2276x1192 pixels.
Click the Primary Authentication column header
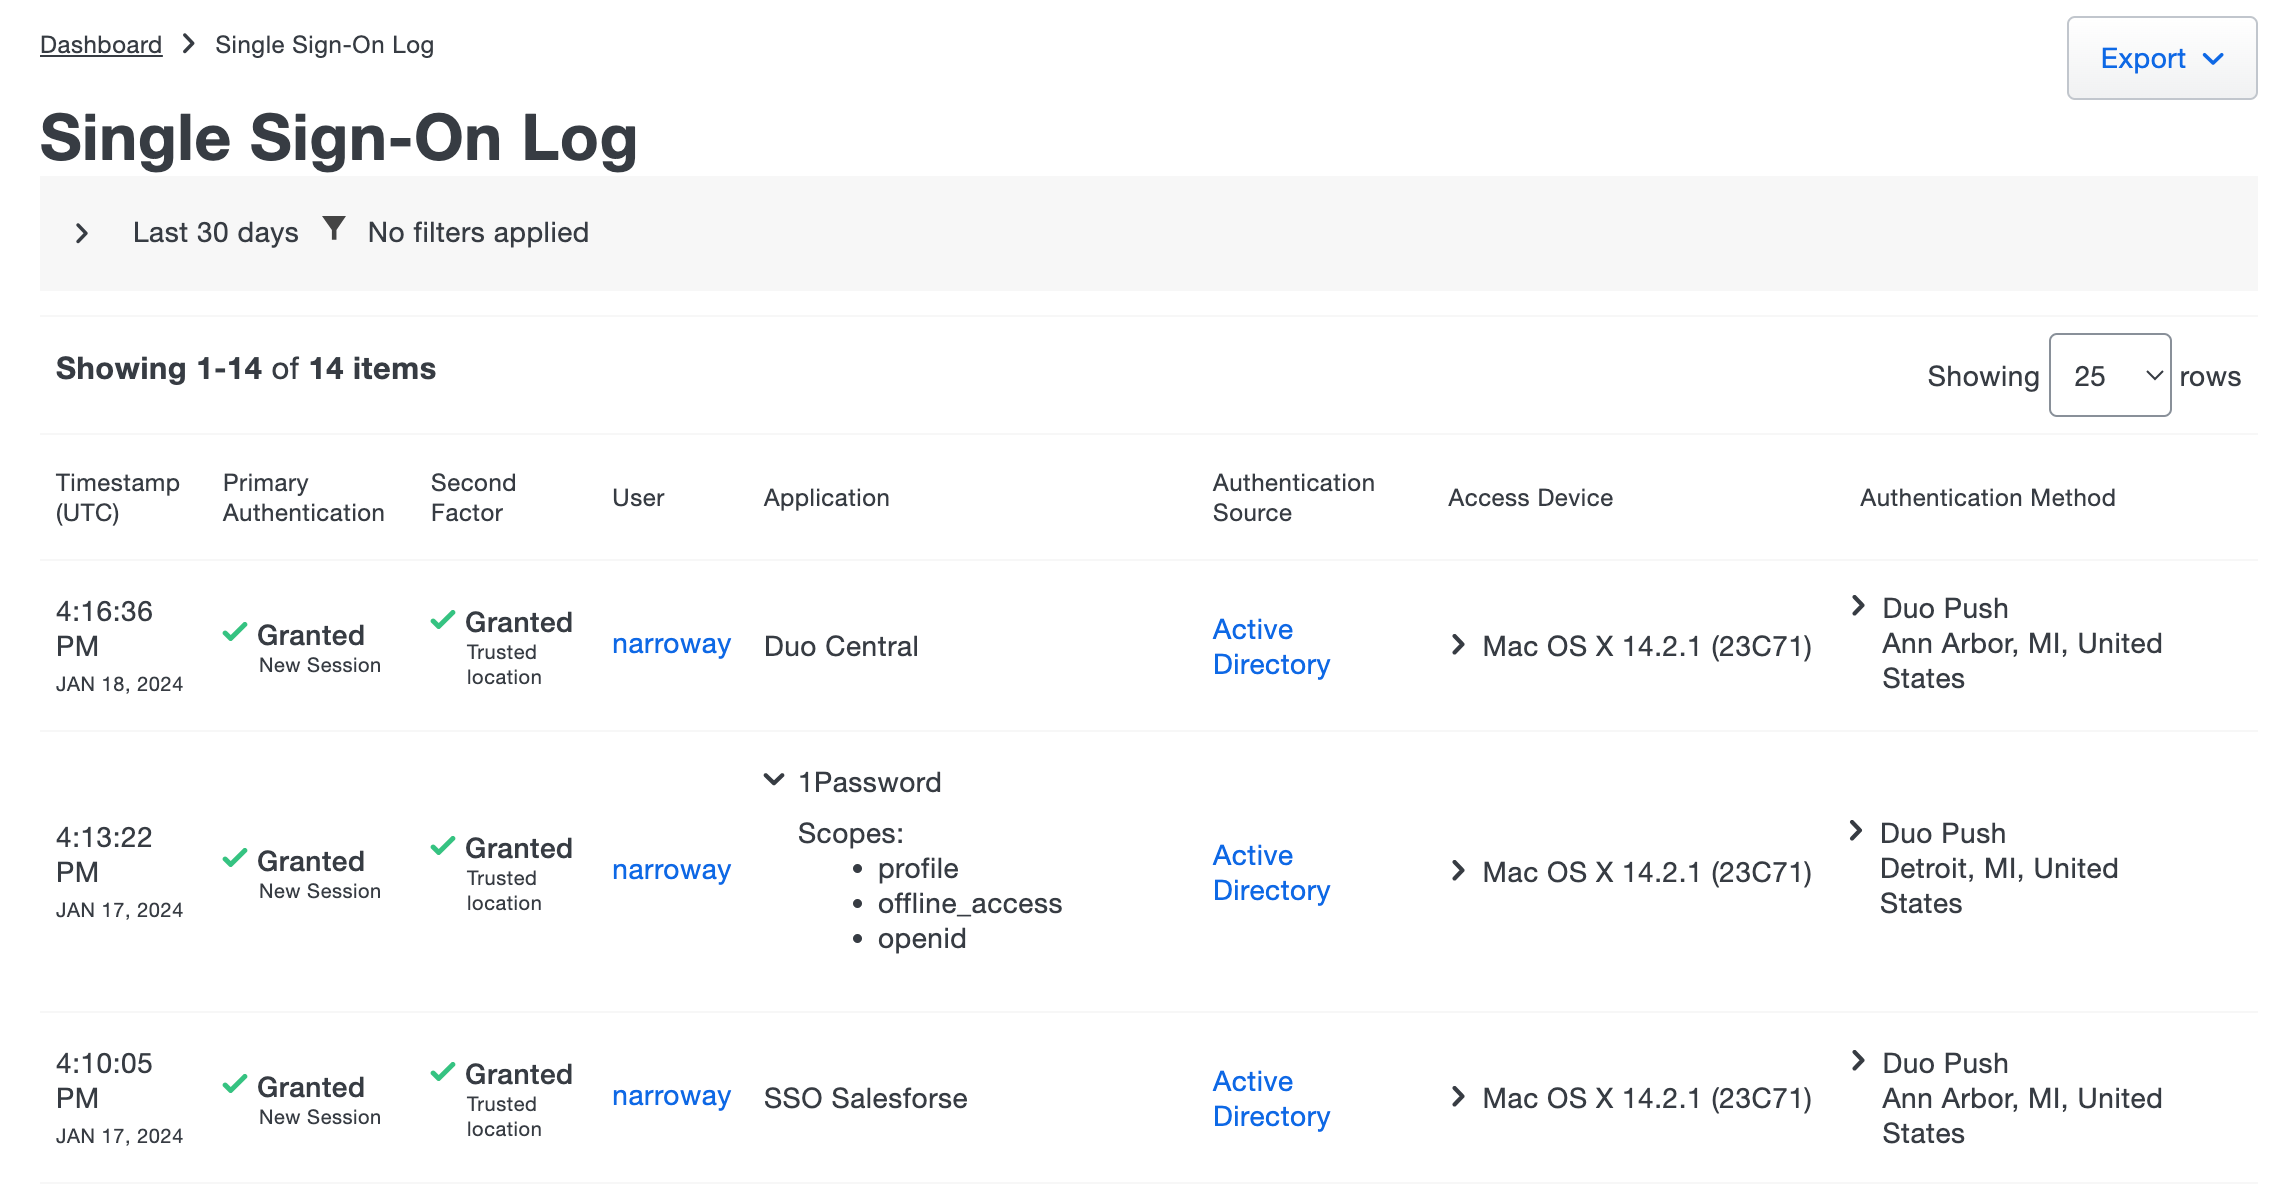tap(303, 497)
